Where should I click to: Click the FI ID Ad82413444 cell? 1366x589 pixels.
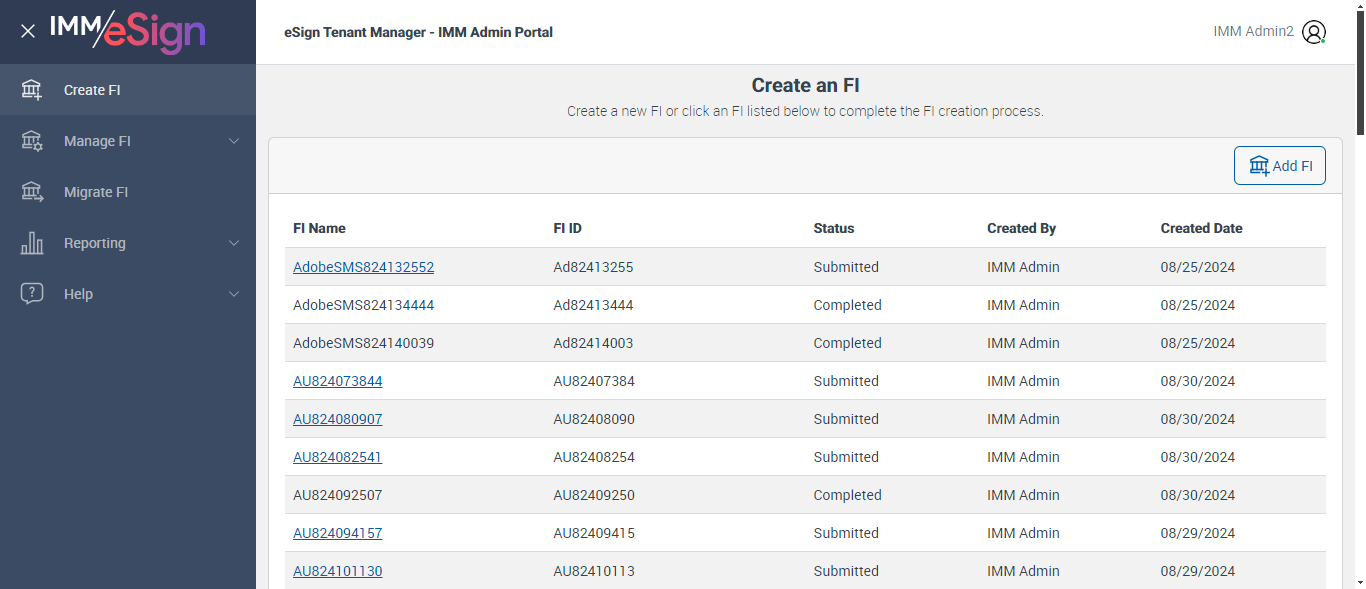point(593,305)
